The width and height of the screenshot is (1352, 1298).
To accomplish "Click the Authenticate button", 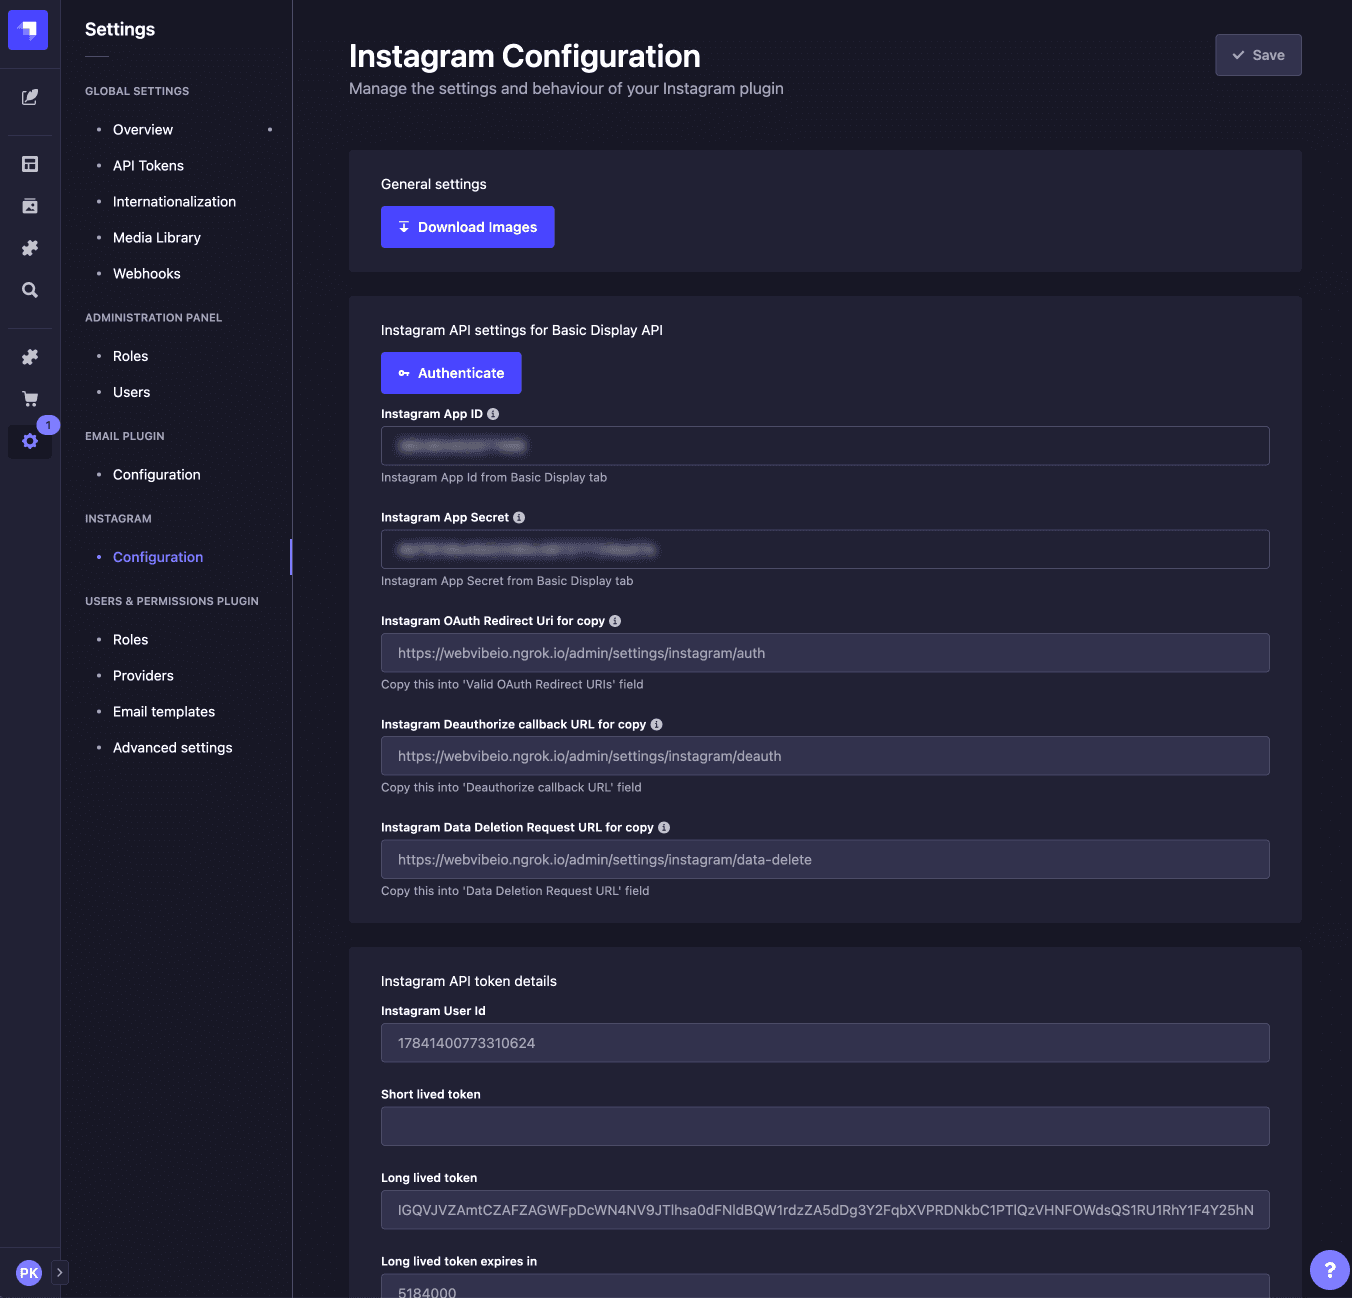I will tap(451, 373).
